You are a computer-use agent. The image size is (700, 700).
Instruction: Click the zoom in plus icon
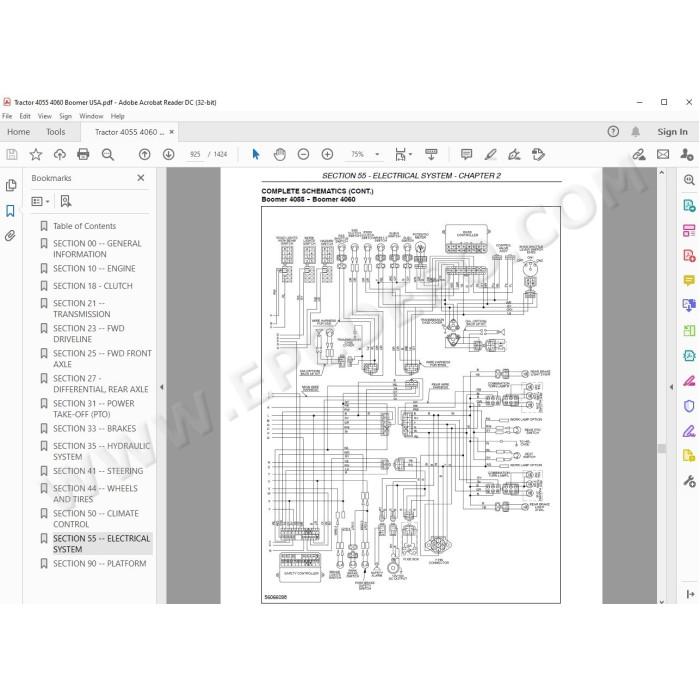[327, 154]
